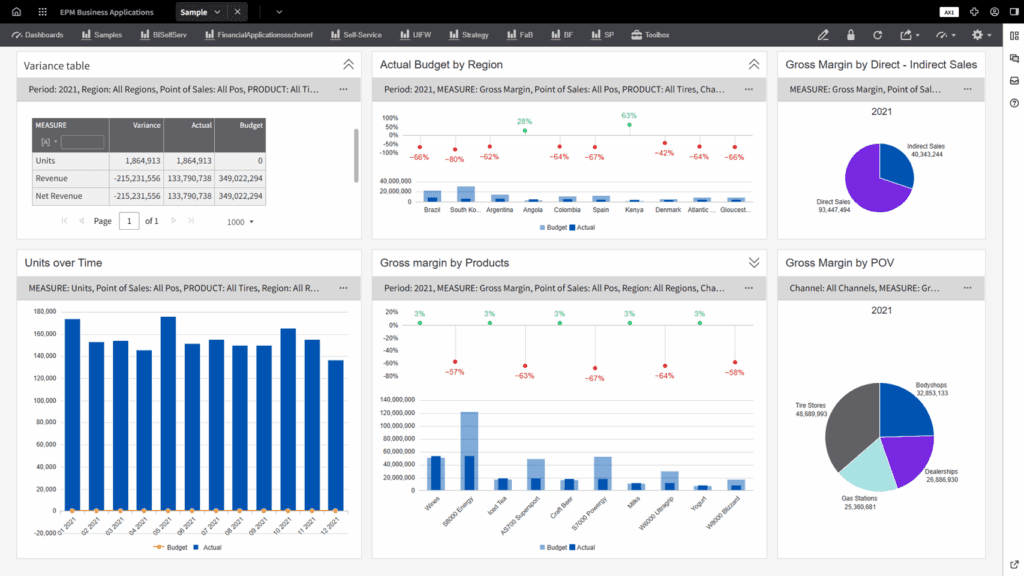The width and height of the screenshot is (1024, 576).
Task: Open the export/share icon in the toolbar
Action: pos(907,34)
